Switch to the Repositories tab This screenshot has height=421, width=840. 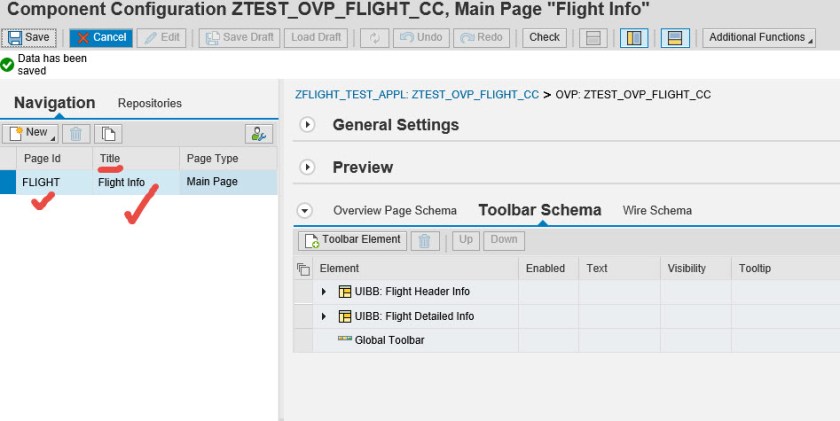[149, 103]
